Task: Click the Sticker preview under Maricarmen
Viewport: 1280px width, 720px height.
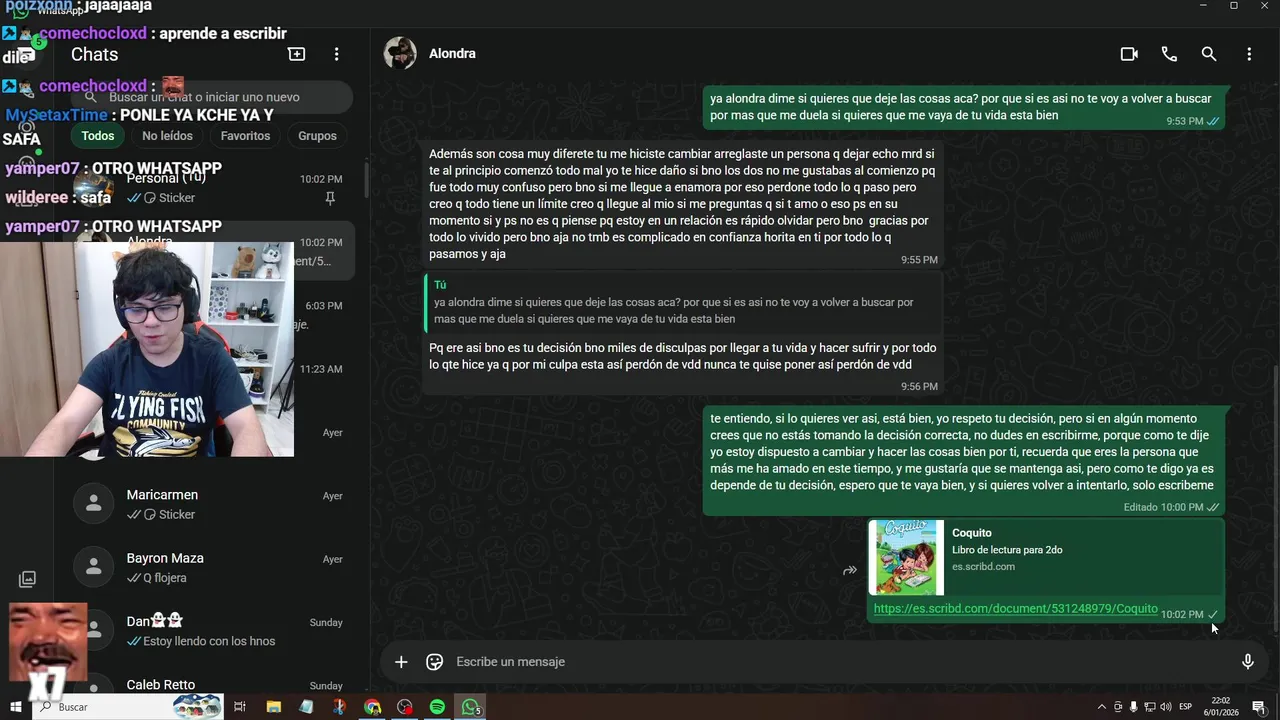Action: [161, 515]
